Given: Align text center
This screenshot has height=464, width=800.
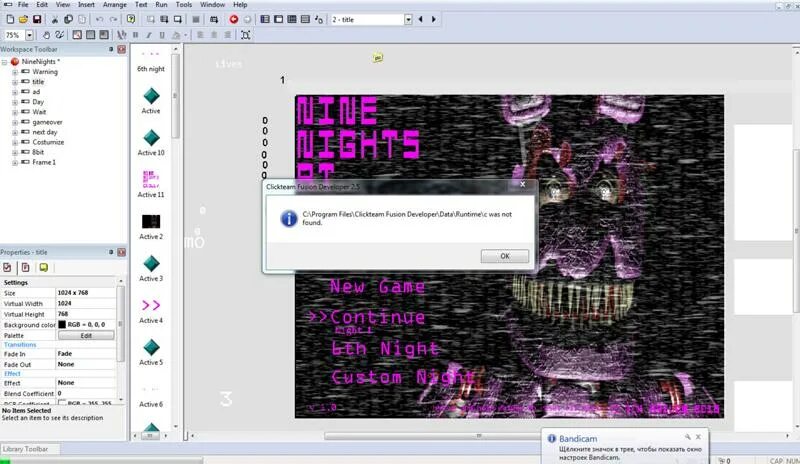Looking at the screenshot, I should (x=214, y=35).
